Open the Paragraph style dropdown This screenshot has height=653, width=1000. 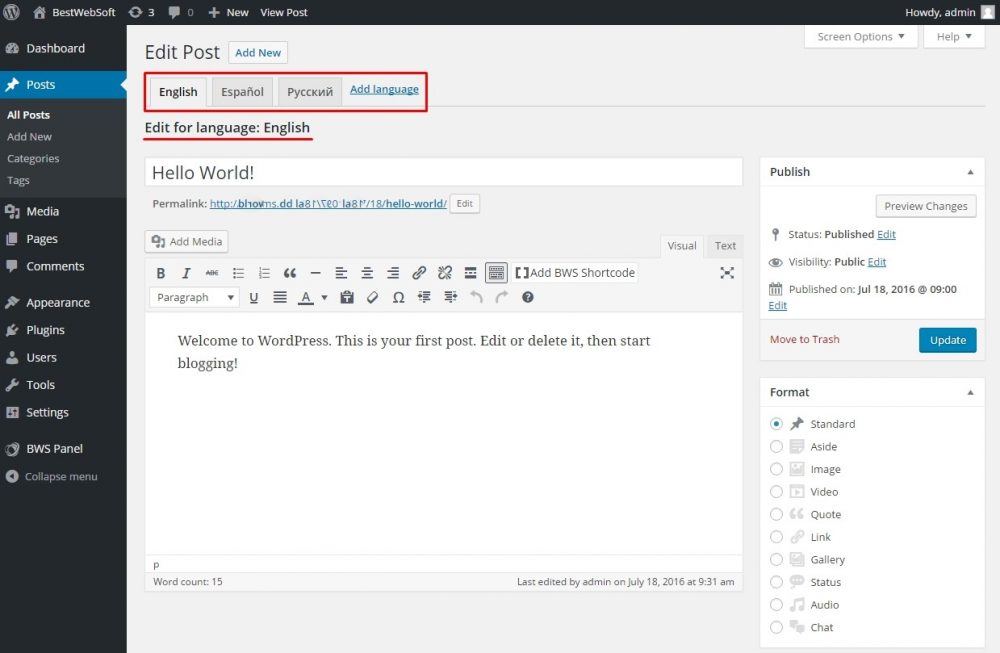[x=194, y=297]
